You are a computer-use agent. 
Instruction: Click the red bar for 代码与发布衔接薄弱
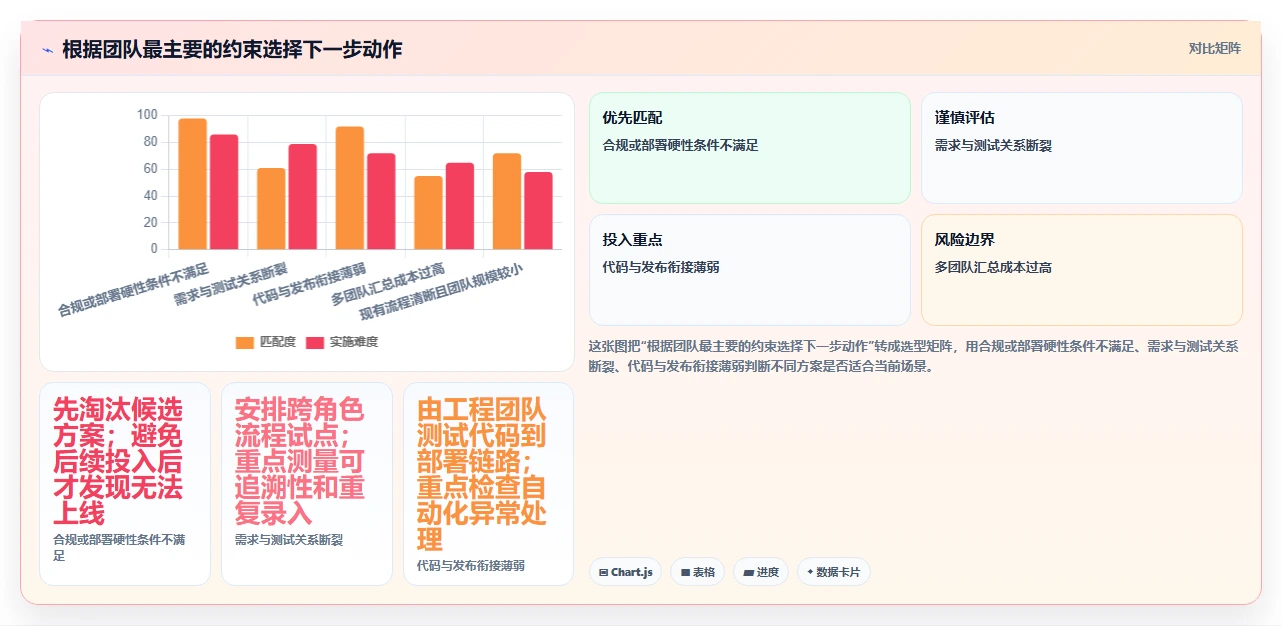click(x=381, y=201)
